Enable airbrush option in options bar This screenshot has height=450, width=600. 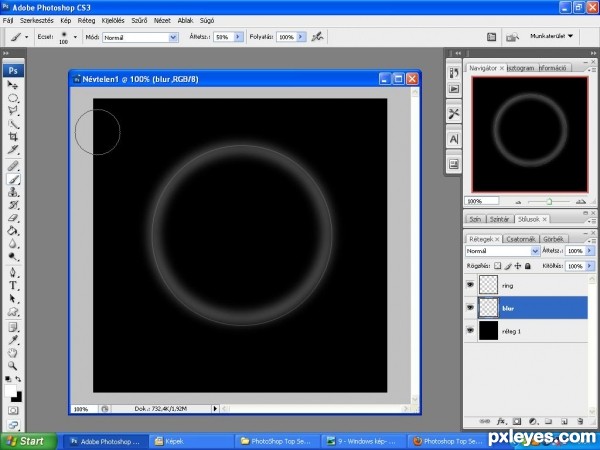pyautogui.click(x=317, y=37)
